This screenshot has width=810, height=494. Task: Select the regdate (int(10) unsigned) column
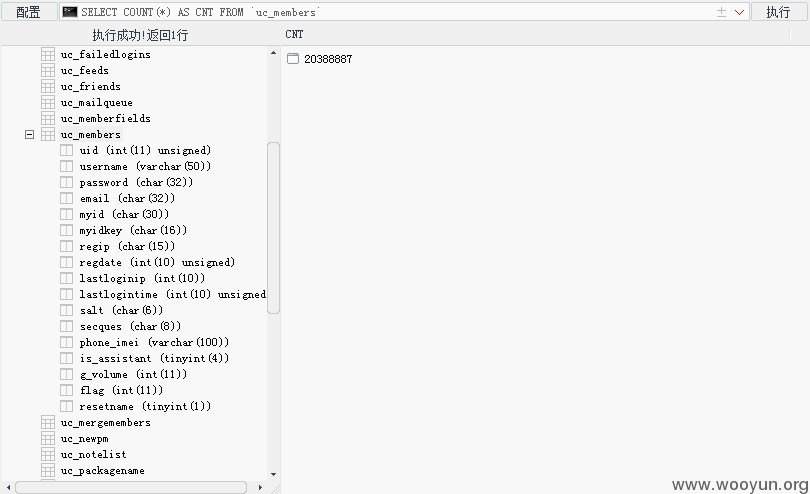(x=157, y=263)
